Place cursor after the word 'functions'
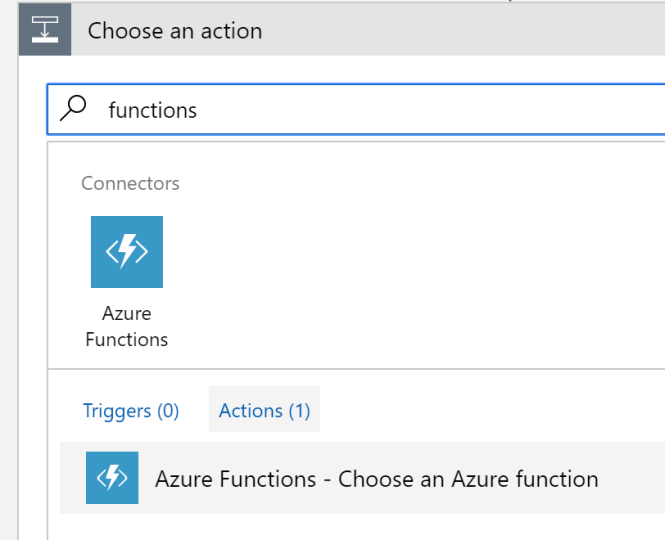 (198, 110)
